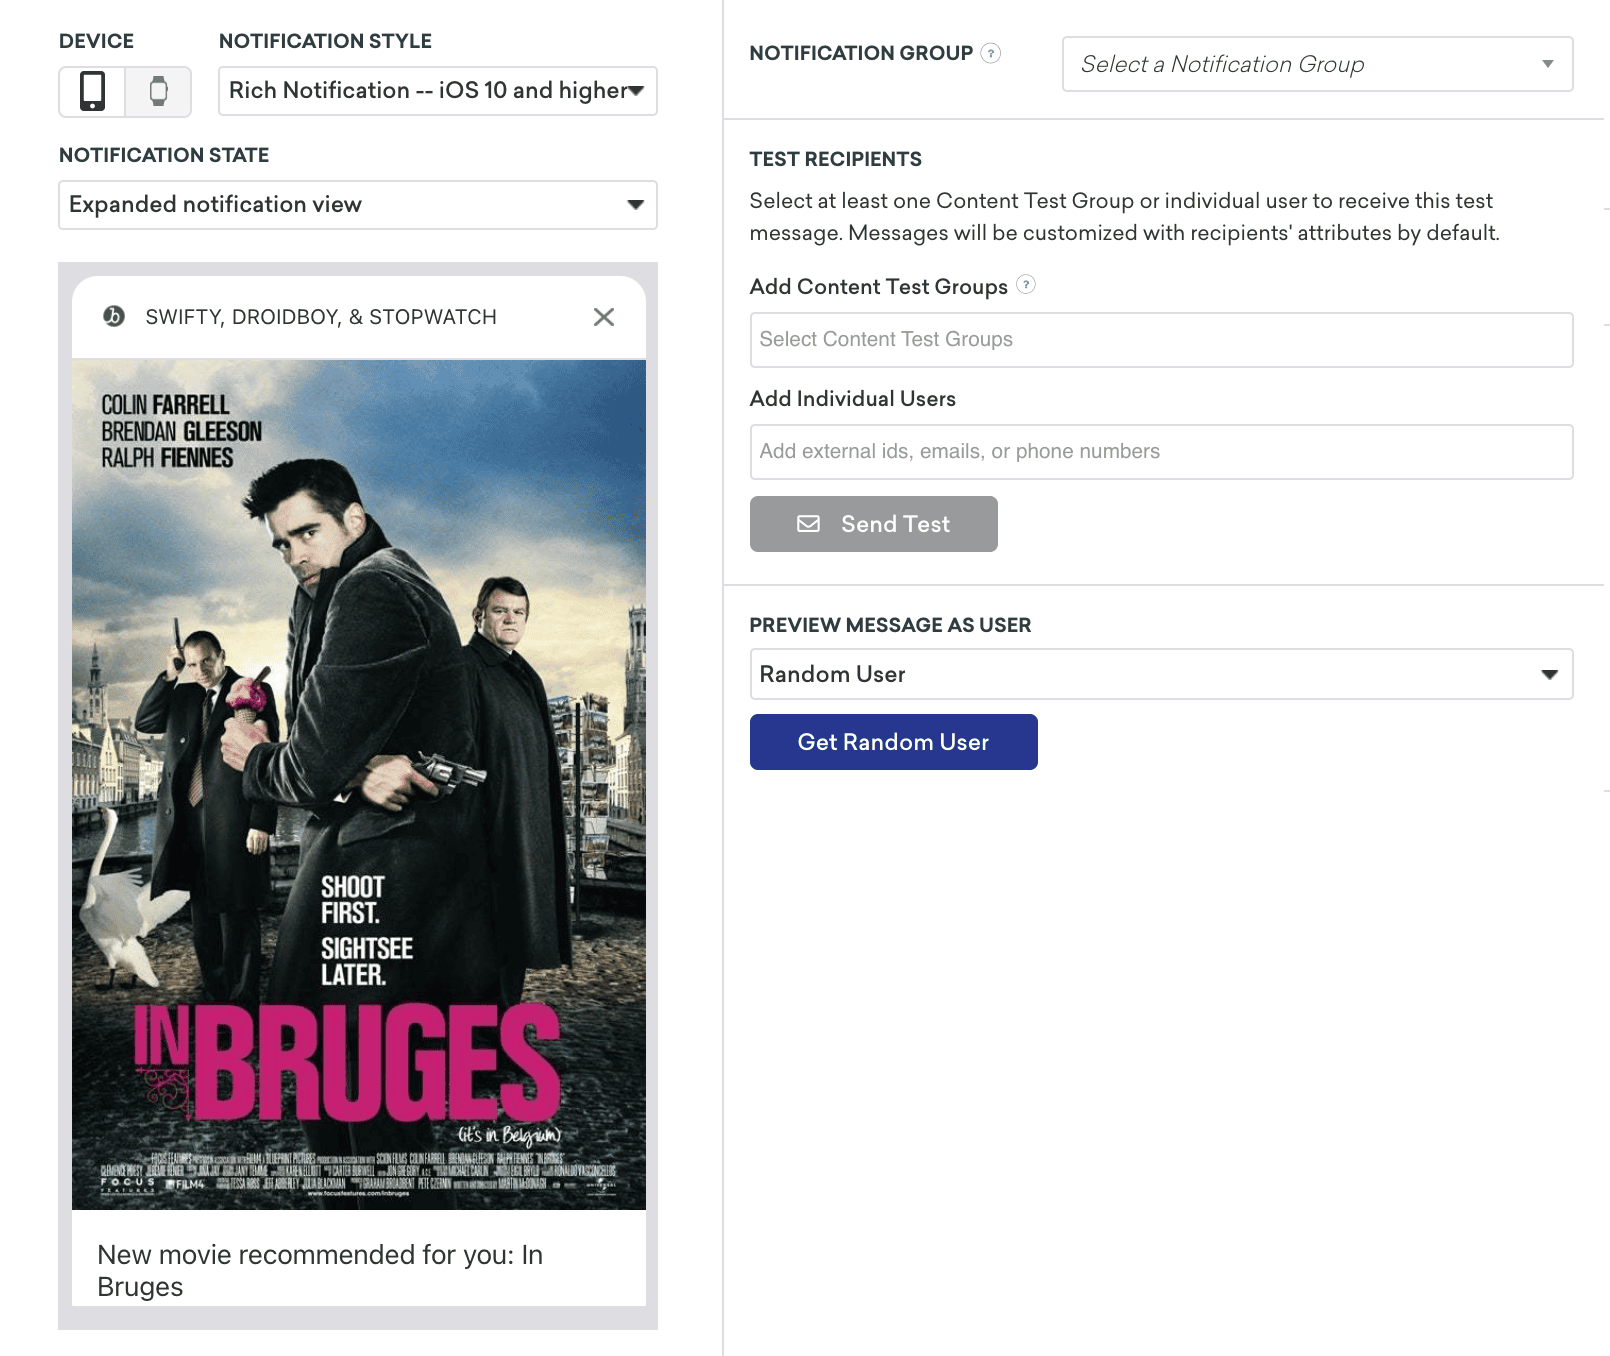The width and height of the screenshot is (1610, 1356).
Task: Click help icon next to Add Content Test Groups
Action: pyautogui.click(x=1026, y=285)
